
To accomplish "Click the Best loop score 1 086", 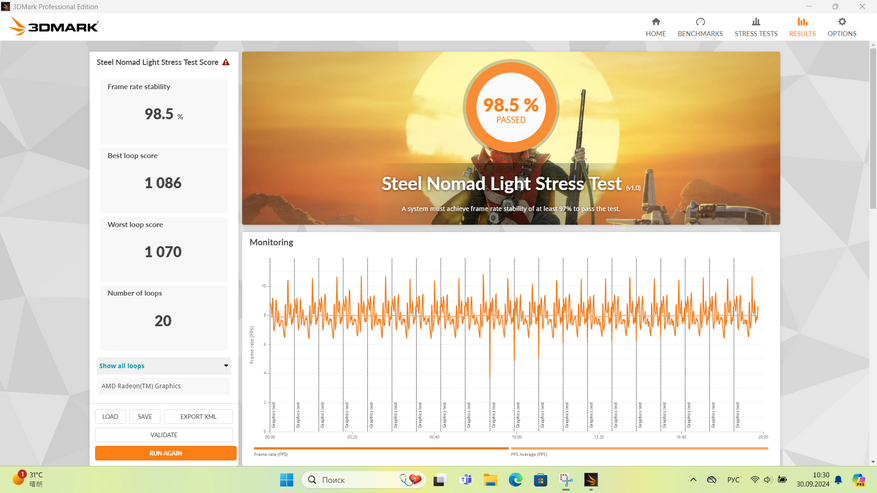I will pos(163,183).
